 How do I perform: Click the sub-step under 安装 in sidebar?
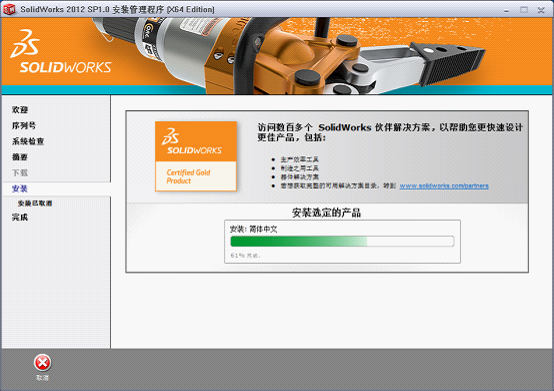click(35, 203)
